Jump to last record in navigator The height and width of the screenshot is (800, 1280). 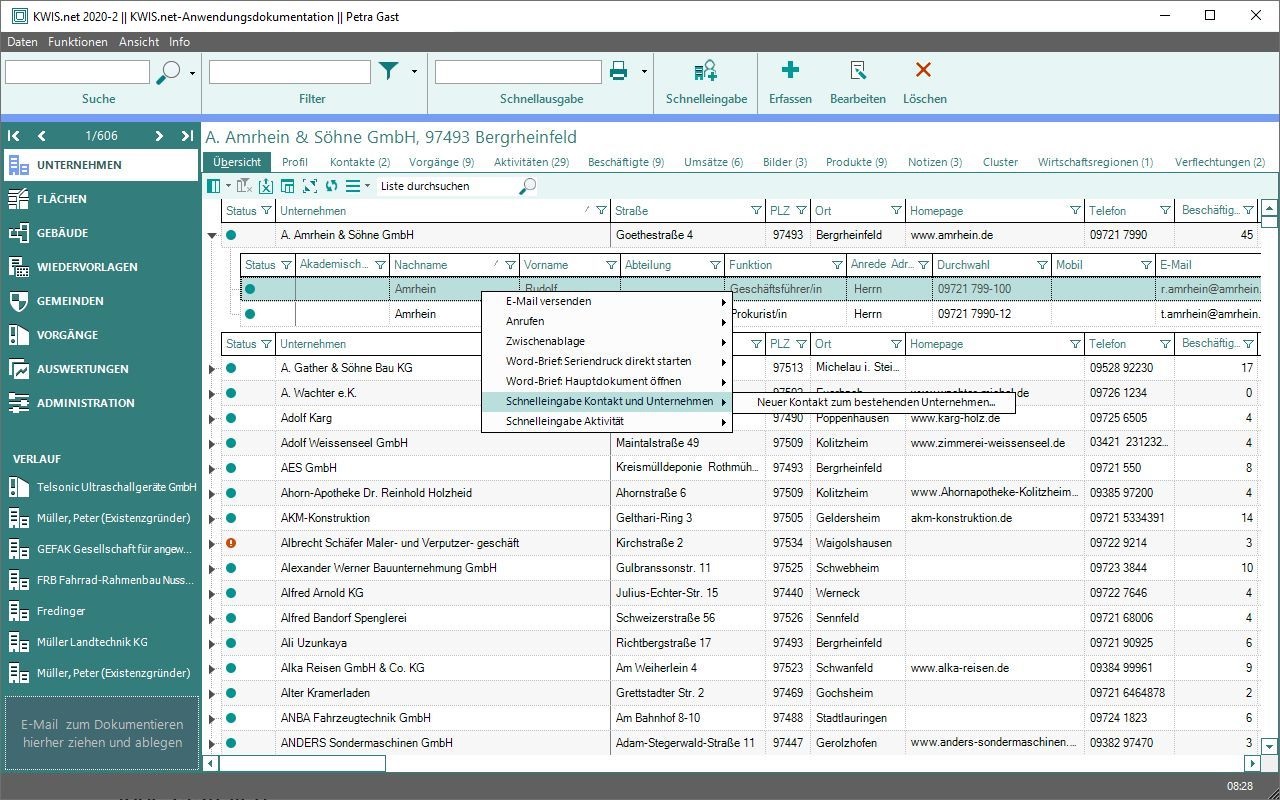pos(187,136)
